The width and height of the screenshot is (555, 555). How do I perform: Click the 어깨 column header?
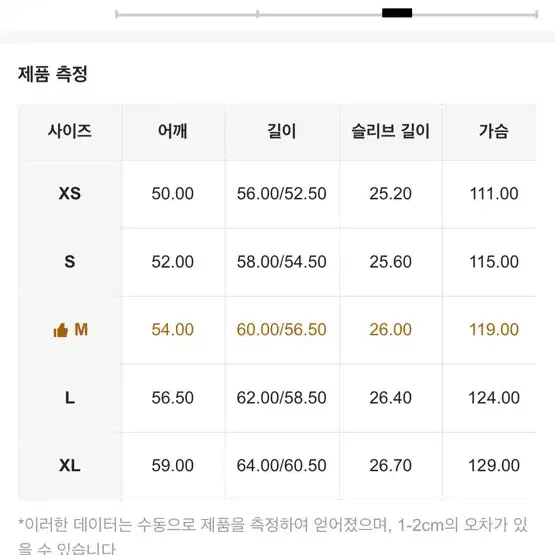[x=173, y=131]
